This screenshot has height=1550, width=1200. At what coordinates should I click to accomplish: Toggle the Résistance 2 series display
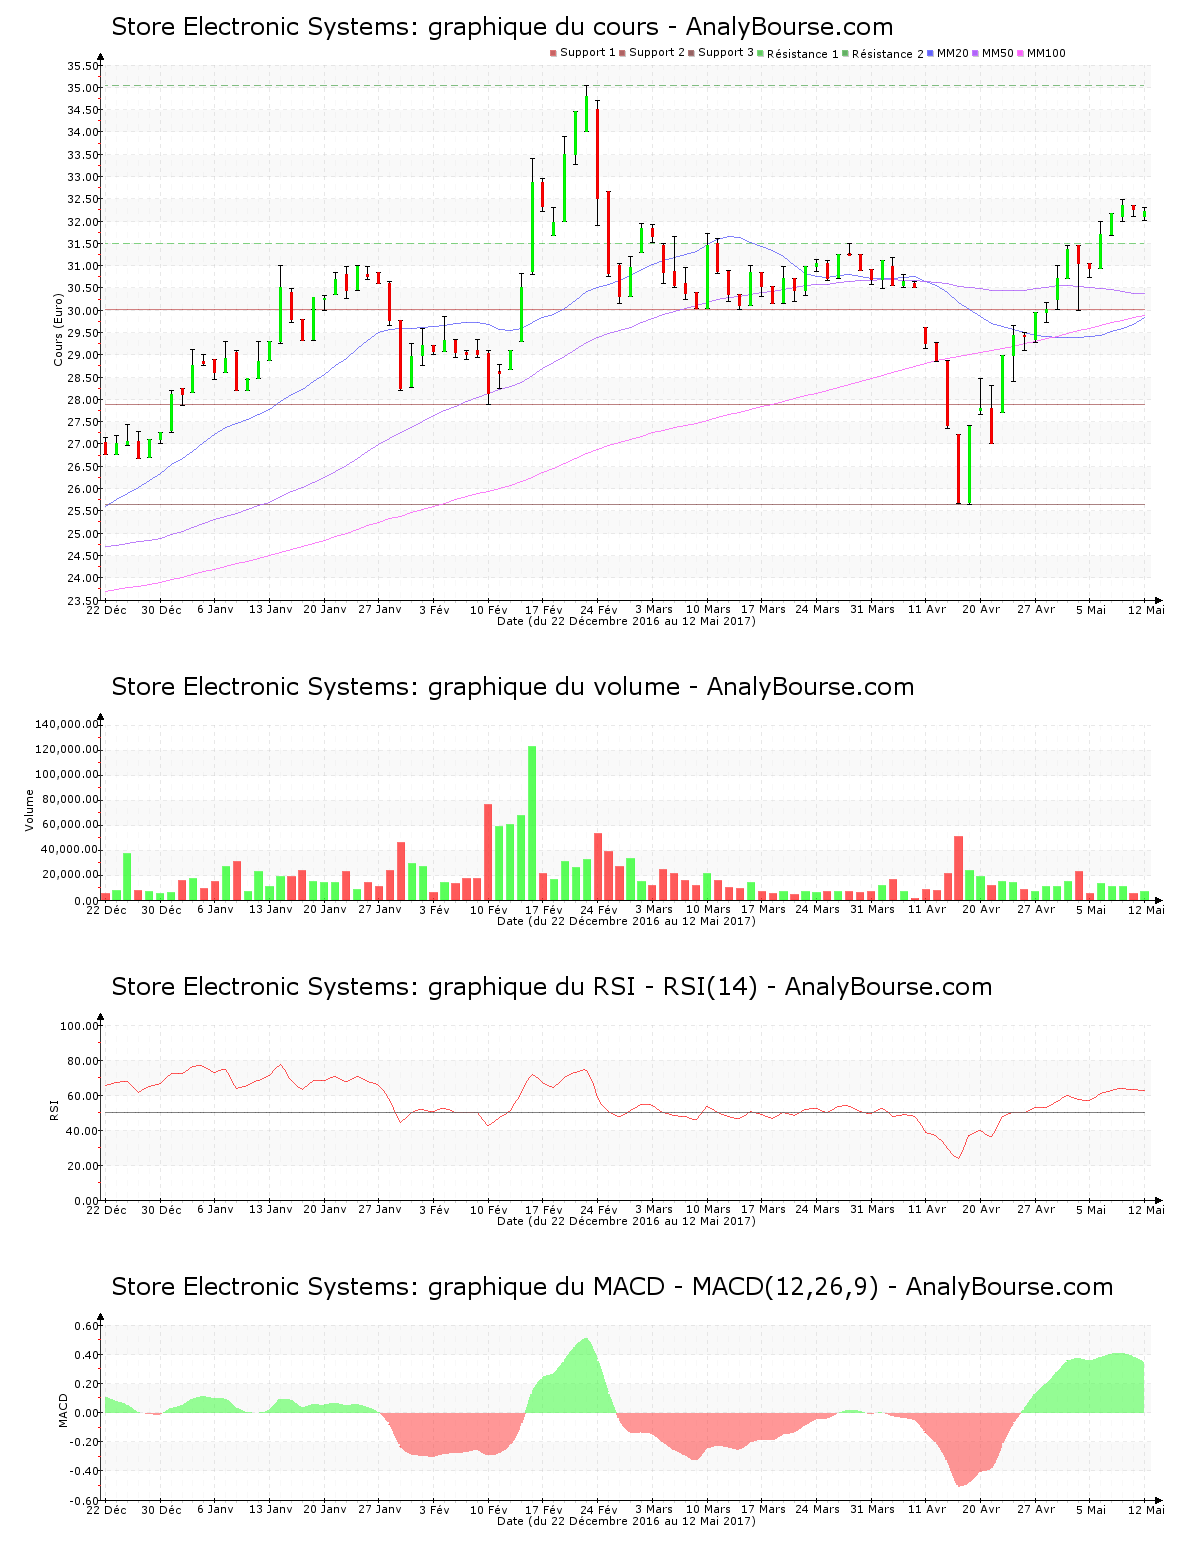(844, 52)
